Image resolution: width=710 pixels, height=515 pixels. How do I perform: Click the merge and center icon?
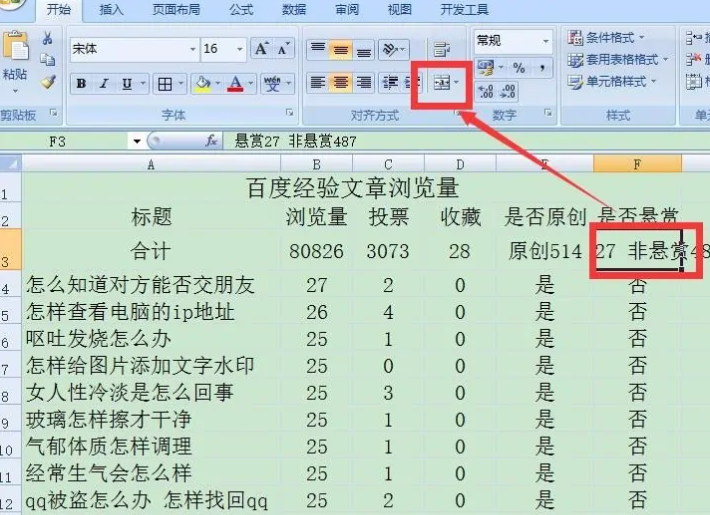[441, 82]
